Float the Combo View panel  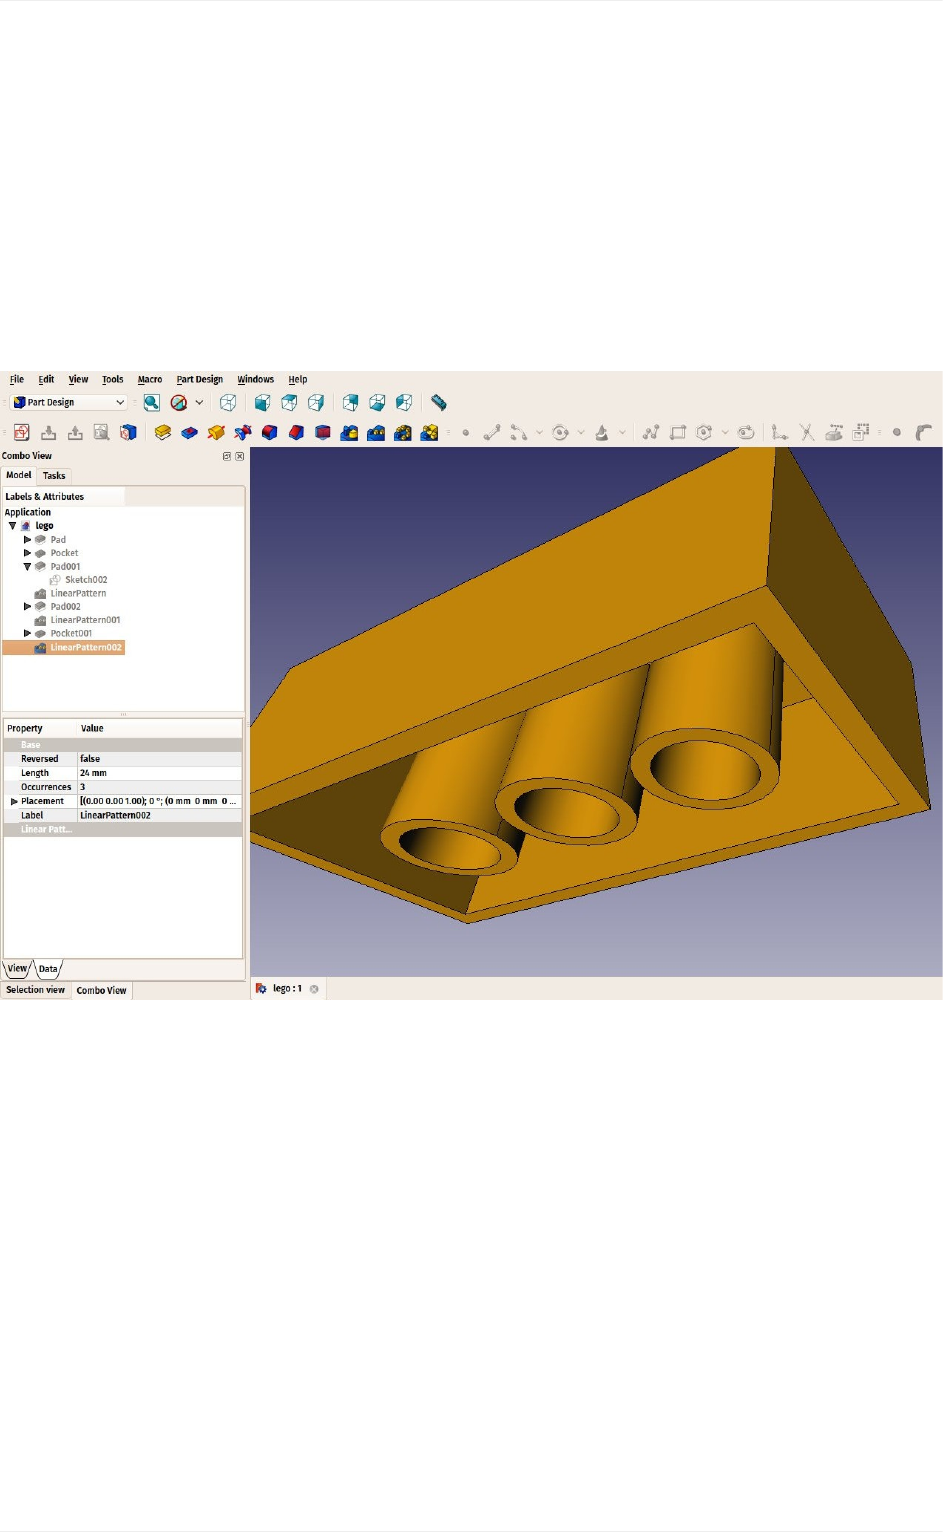tap(227, 456)
